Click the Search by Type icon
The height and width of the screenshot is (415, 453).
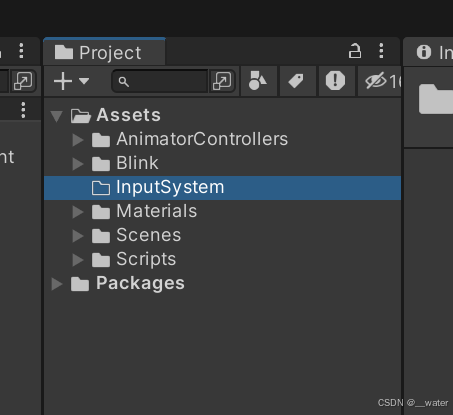258,81
